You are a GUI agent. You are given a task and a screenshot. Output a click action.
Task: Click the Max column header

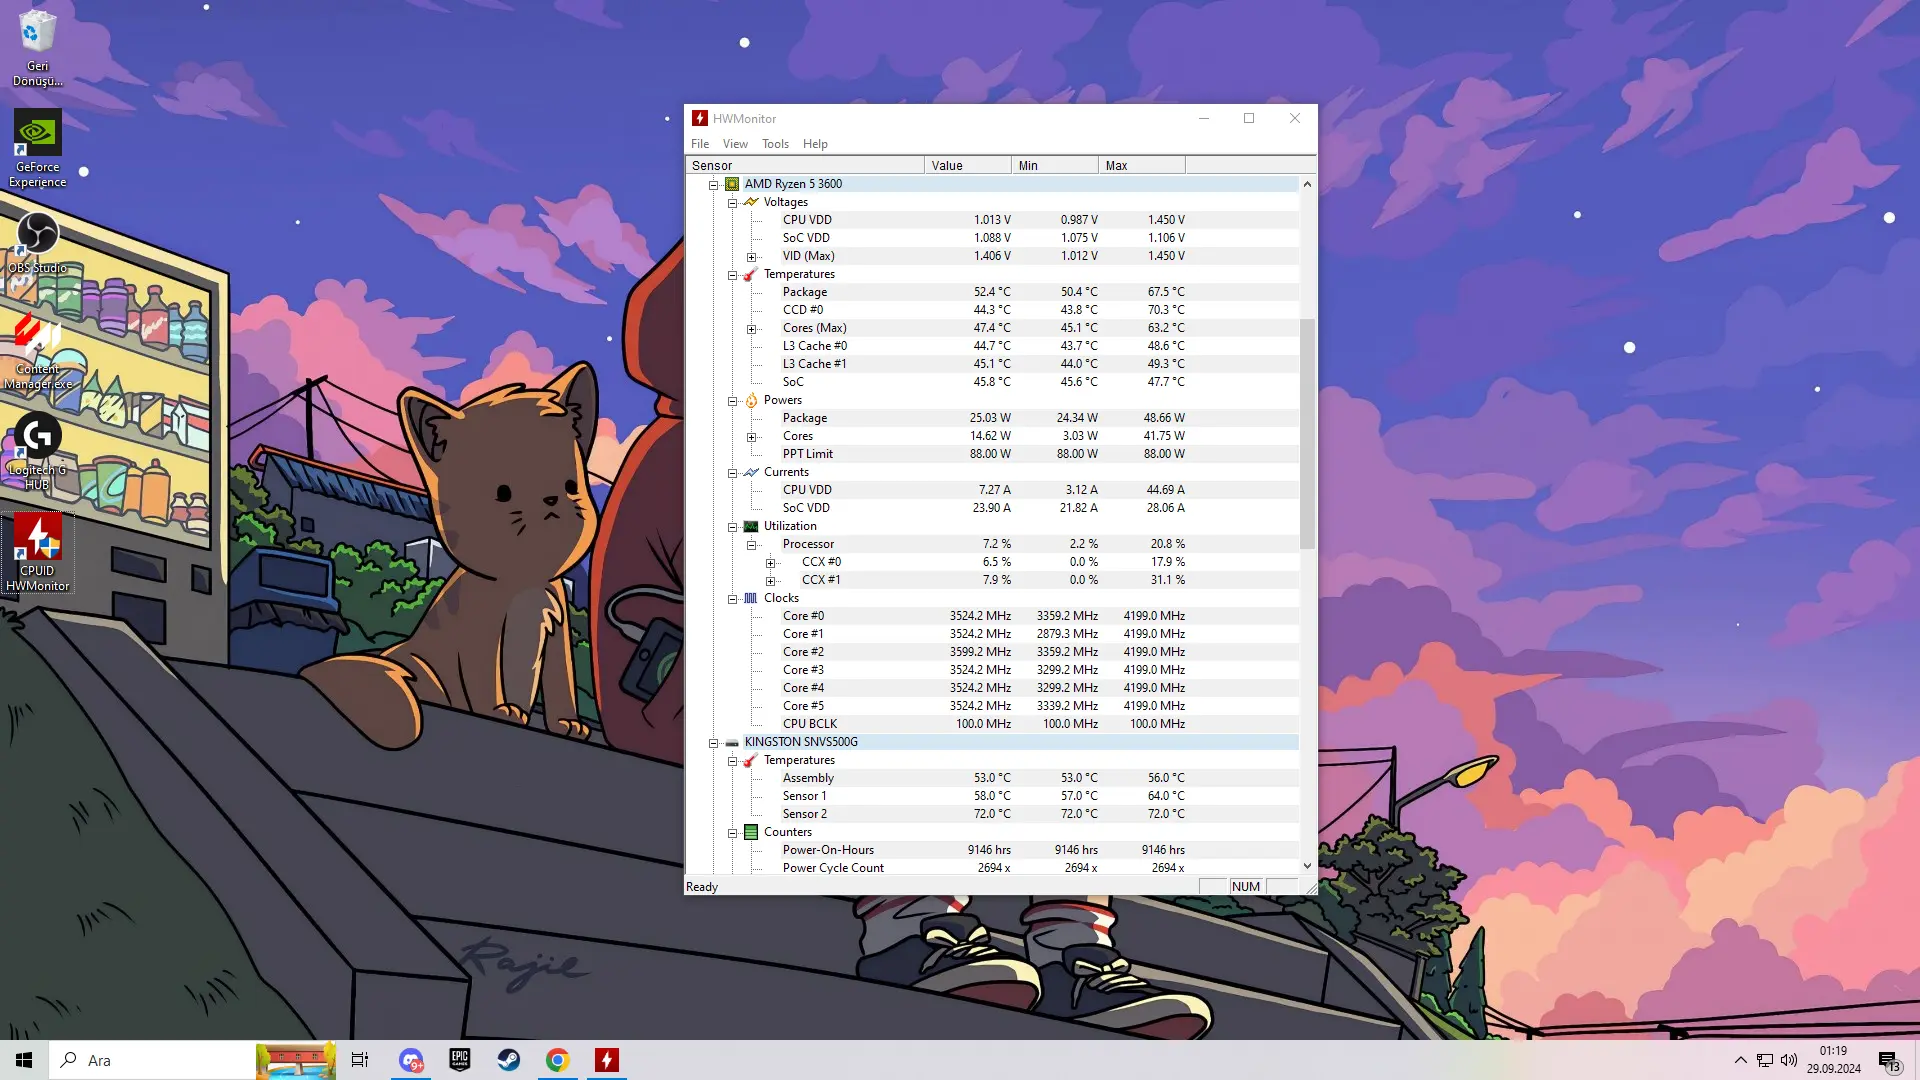tap(1142, 166)
